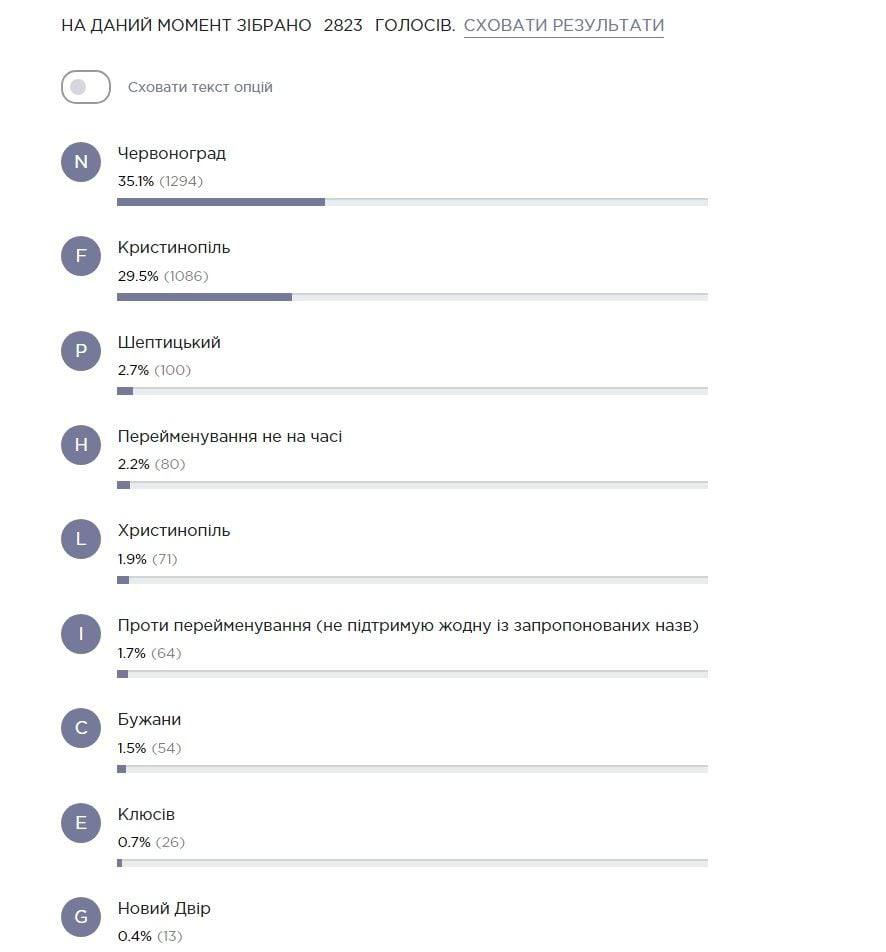Toggle the Сховати текст опцій switch
This screenshot has height=952, width=886.
click(87, 87)
